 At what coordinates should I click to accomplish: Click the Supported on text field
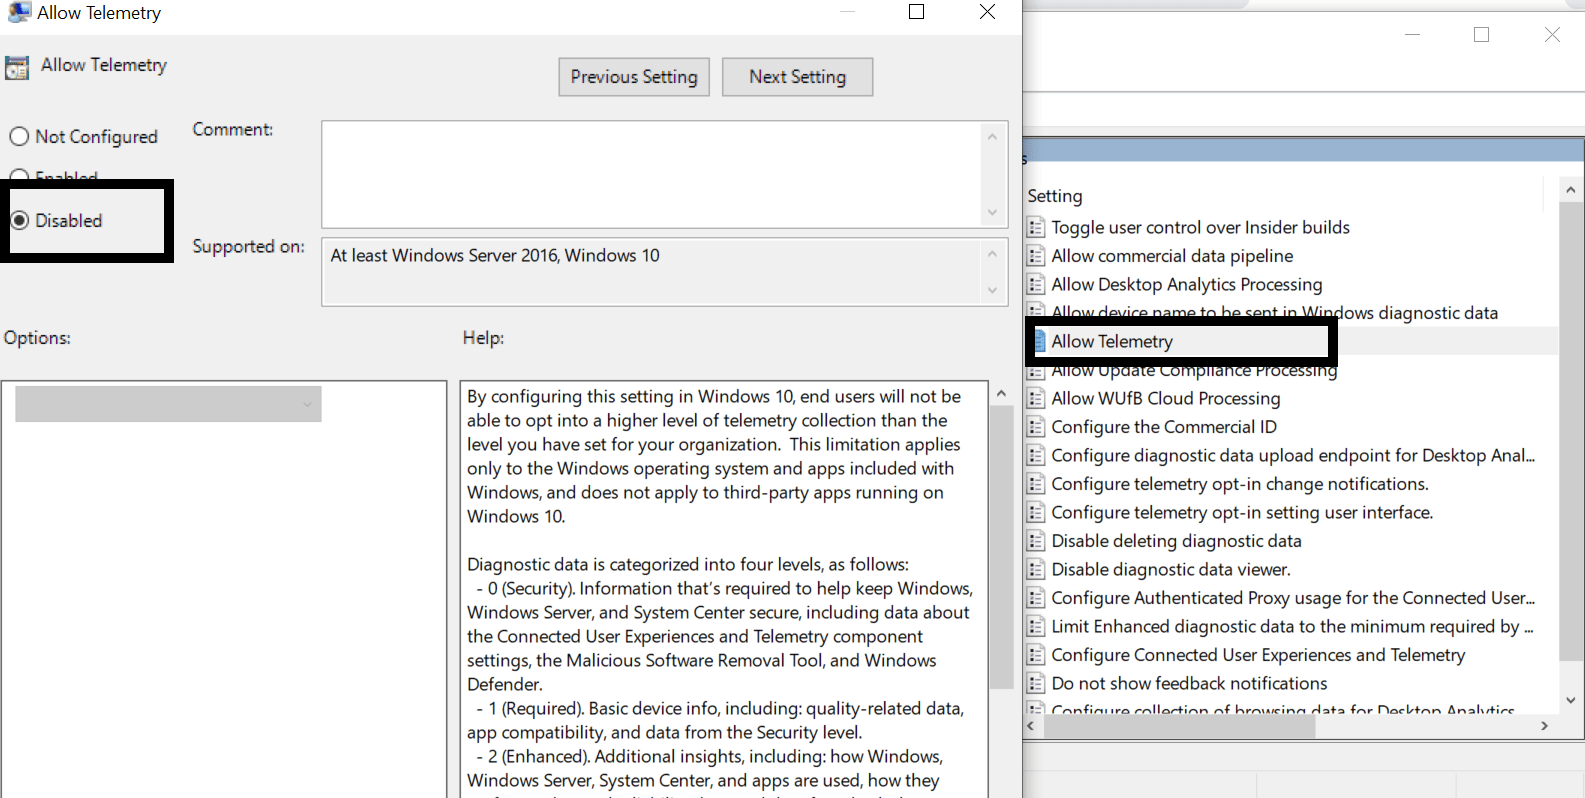pyautogui.click(x=653, y=271)
